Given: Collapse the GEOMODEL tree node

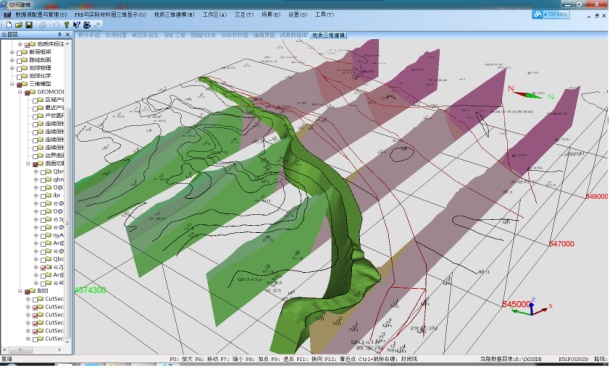Looking at the screenshot, I should tap(20, 92).
